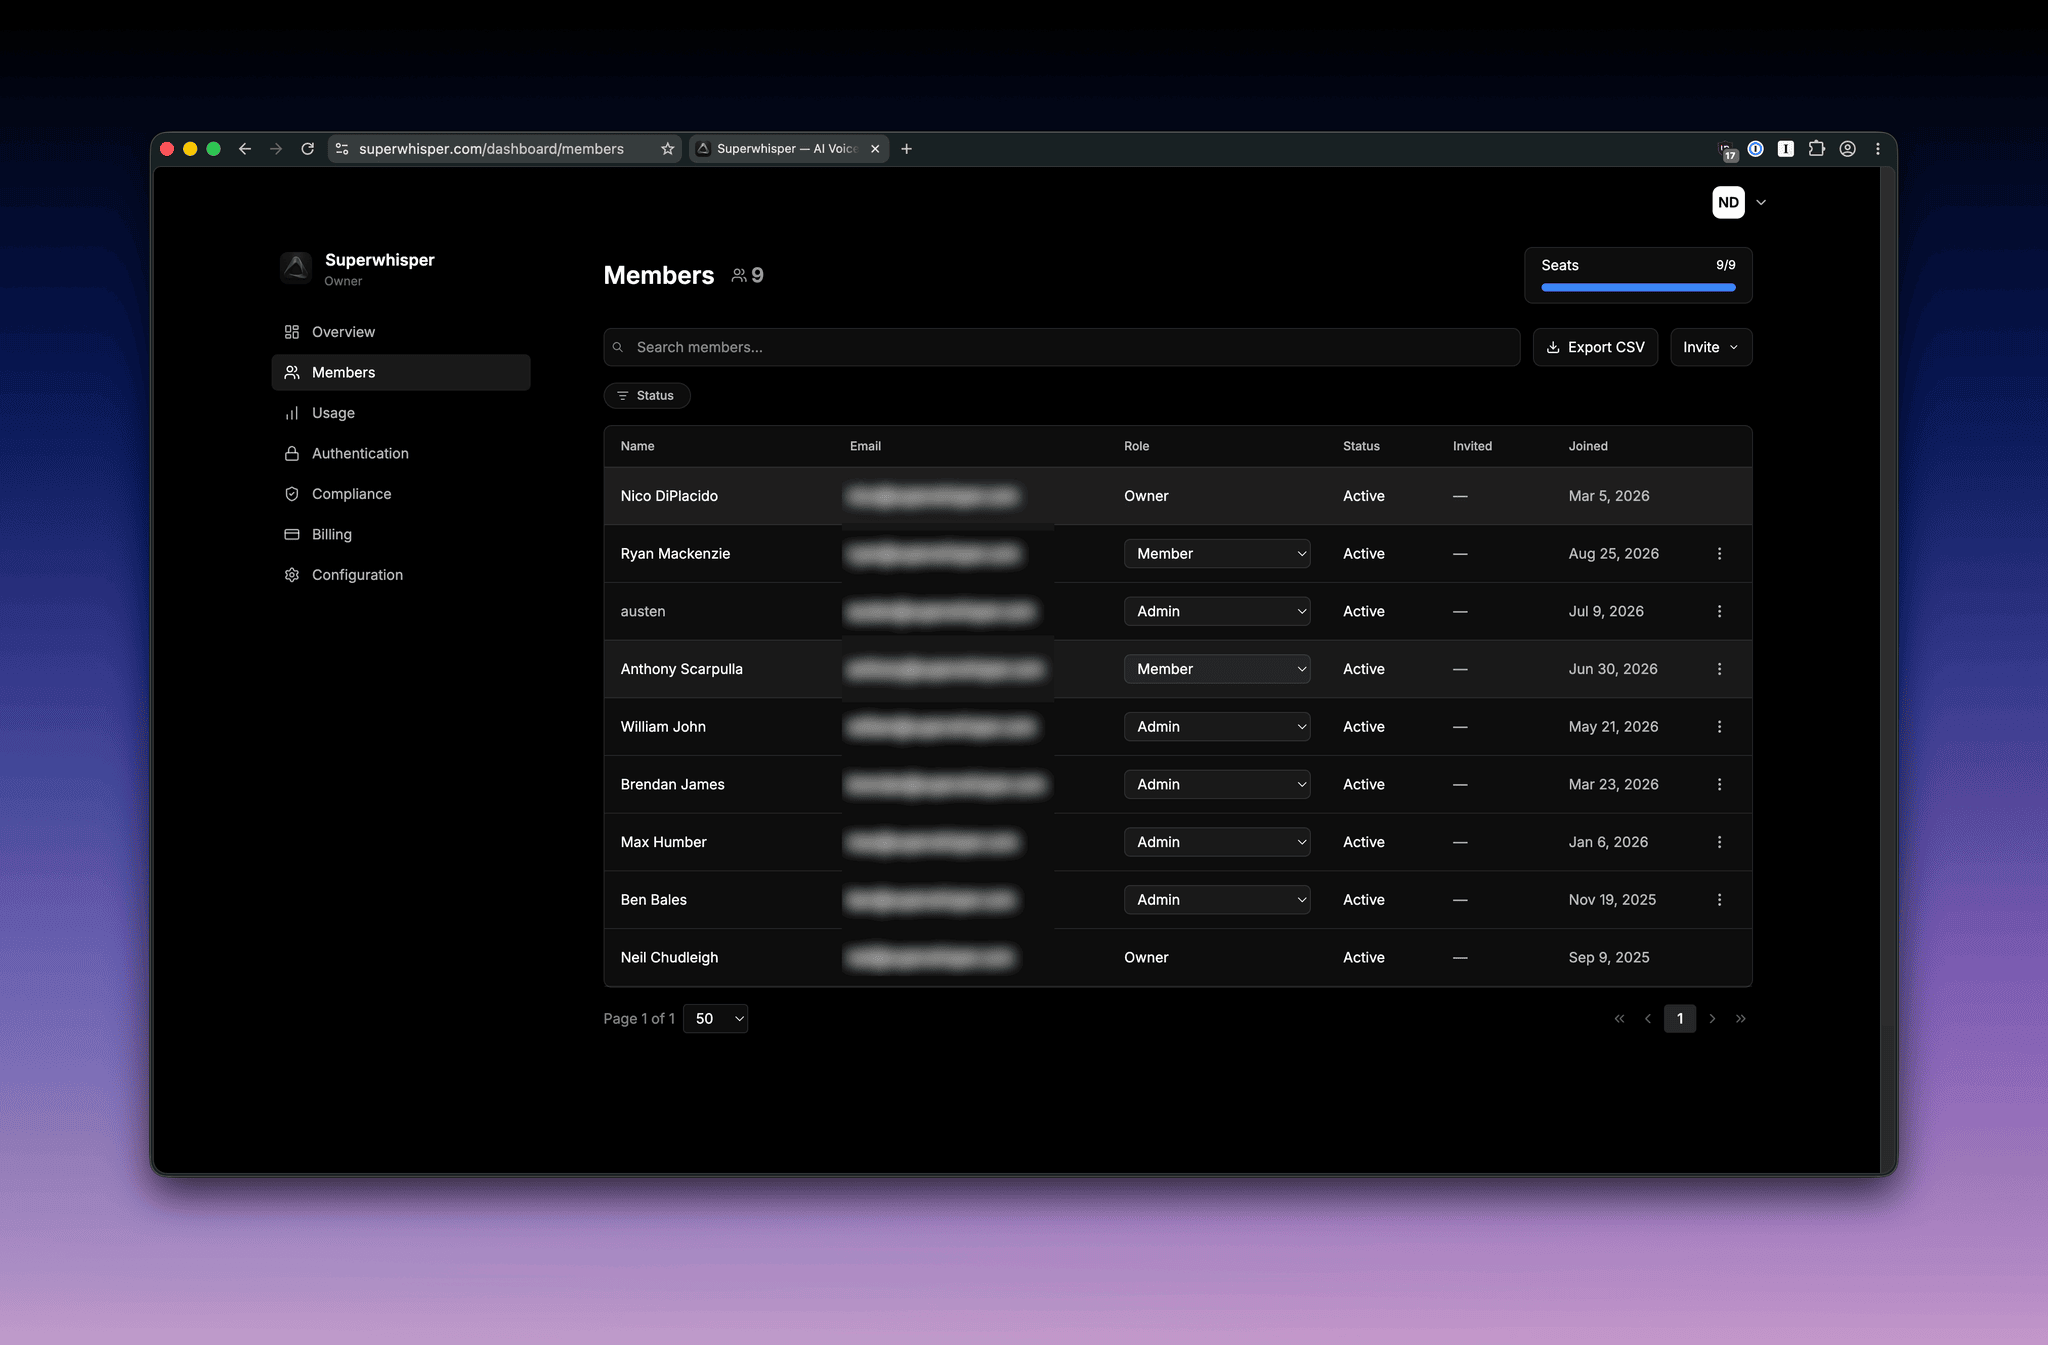Click the browser reload icon
The width and height of the screenshot is (2048, 1345).
point(308,149)
